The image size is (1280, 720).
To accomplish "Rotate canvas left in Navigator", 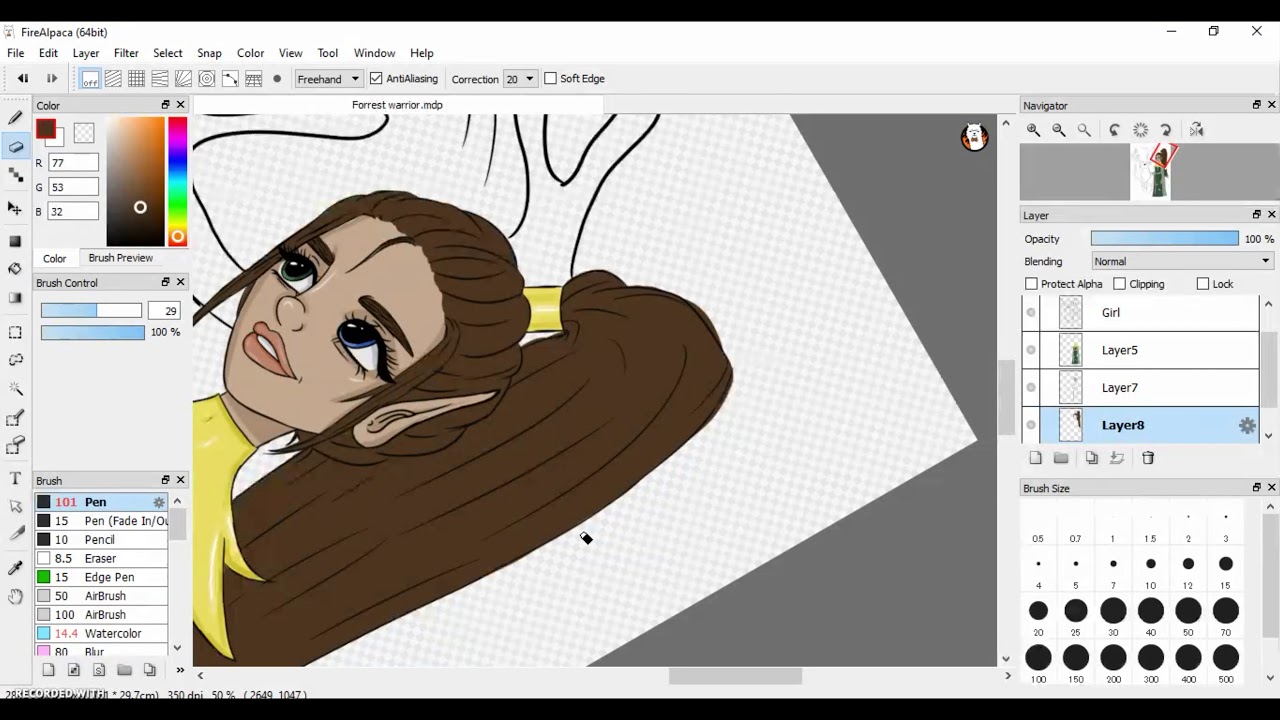I will pyautogui.click(x=1114, y=130).
